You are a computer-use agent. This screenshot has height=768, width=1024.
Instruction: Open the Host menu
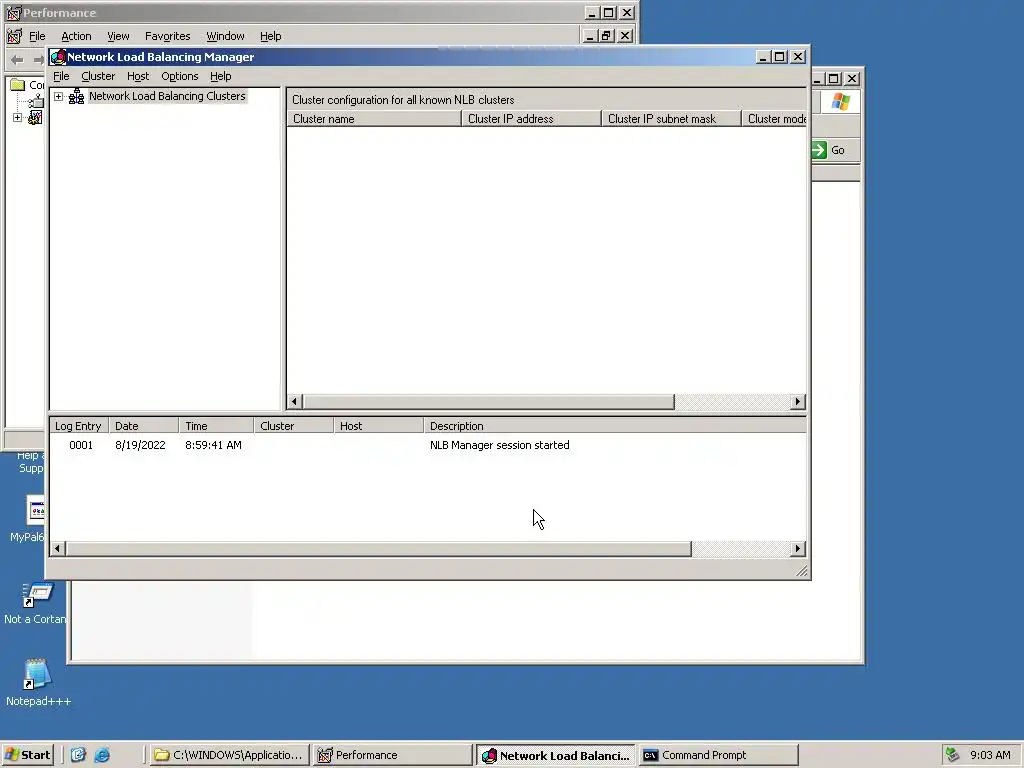(x=138, y=76)
